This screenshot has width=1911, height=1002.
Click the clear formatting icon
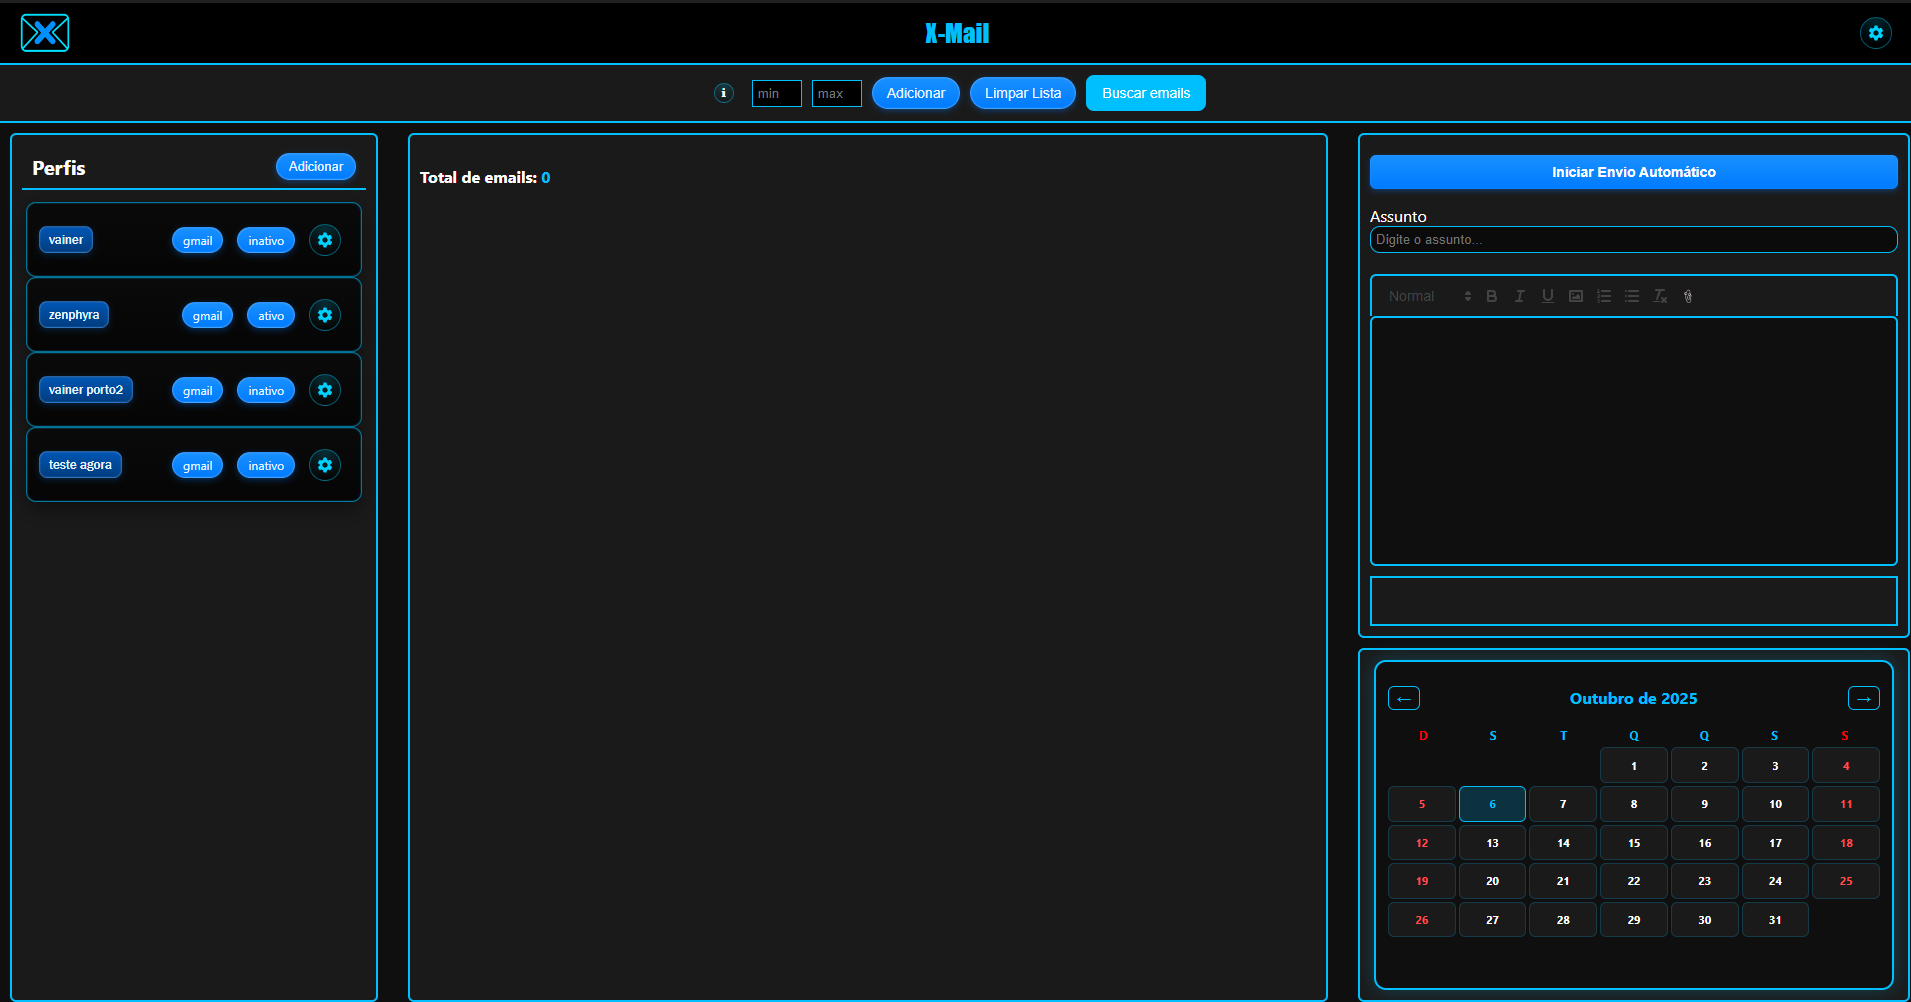click(x=1660, y=296)
